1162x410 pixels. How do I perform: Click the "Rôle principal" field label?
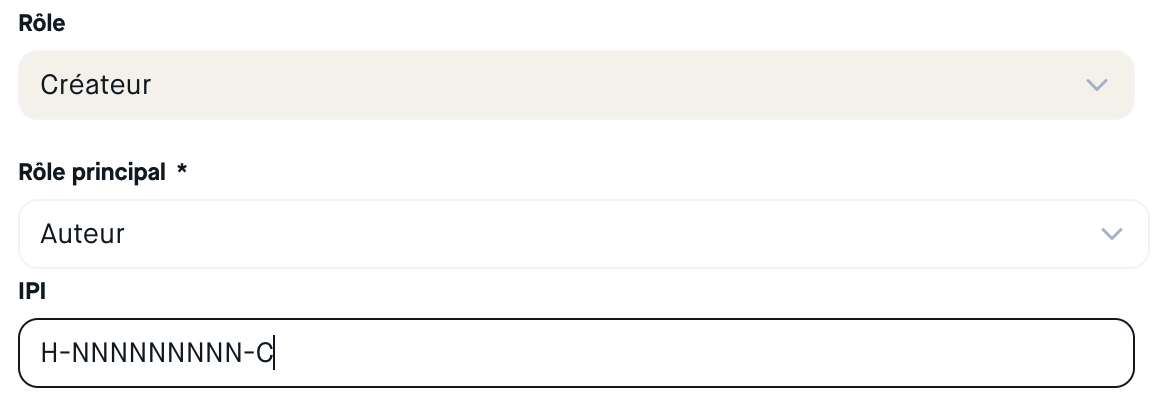(92, 172)
